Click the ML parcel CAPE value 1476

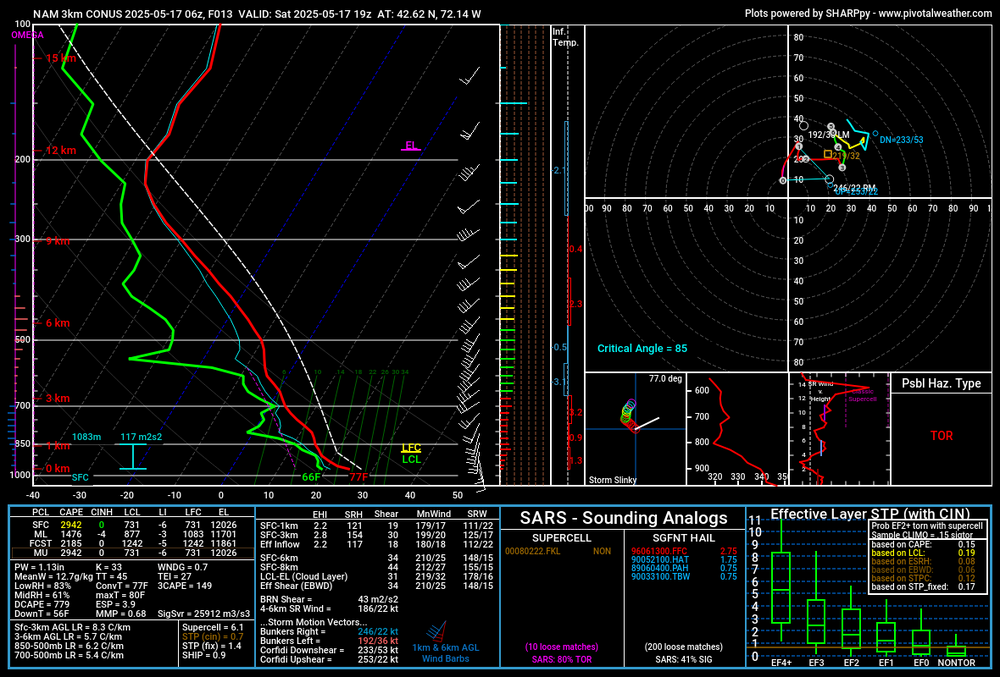(71, 534)
